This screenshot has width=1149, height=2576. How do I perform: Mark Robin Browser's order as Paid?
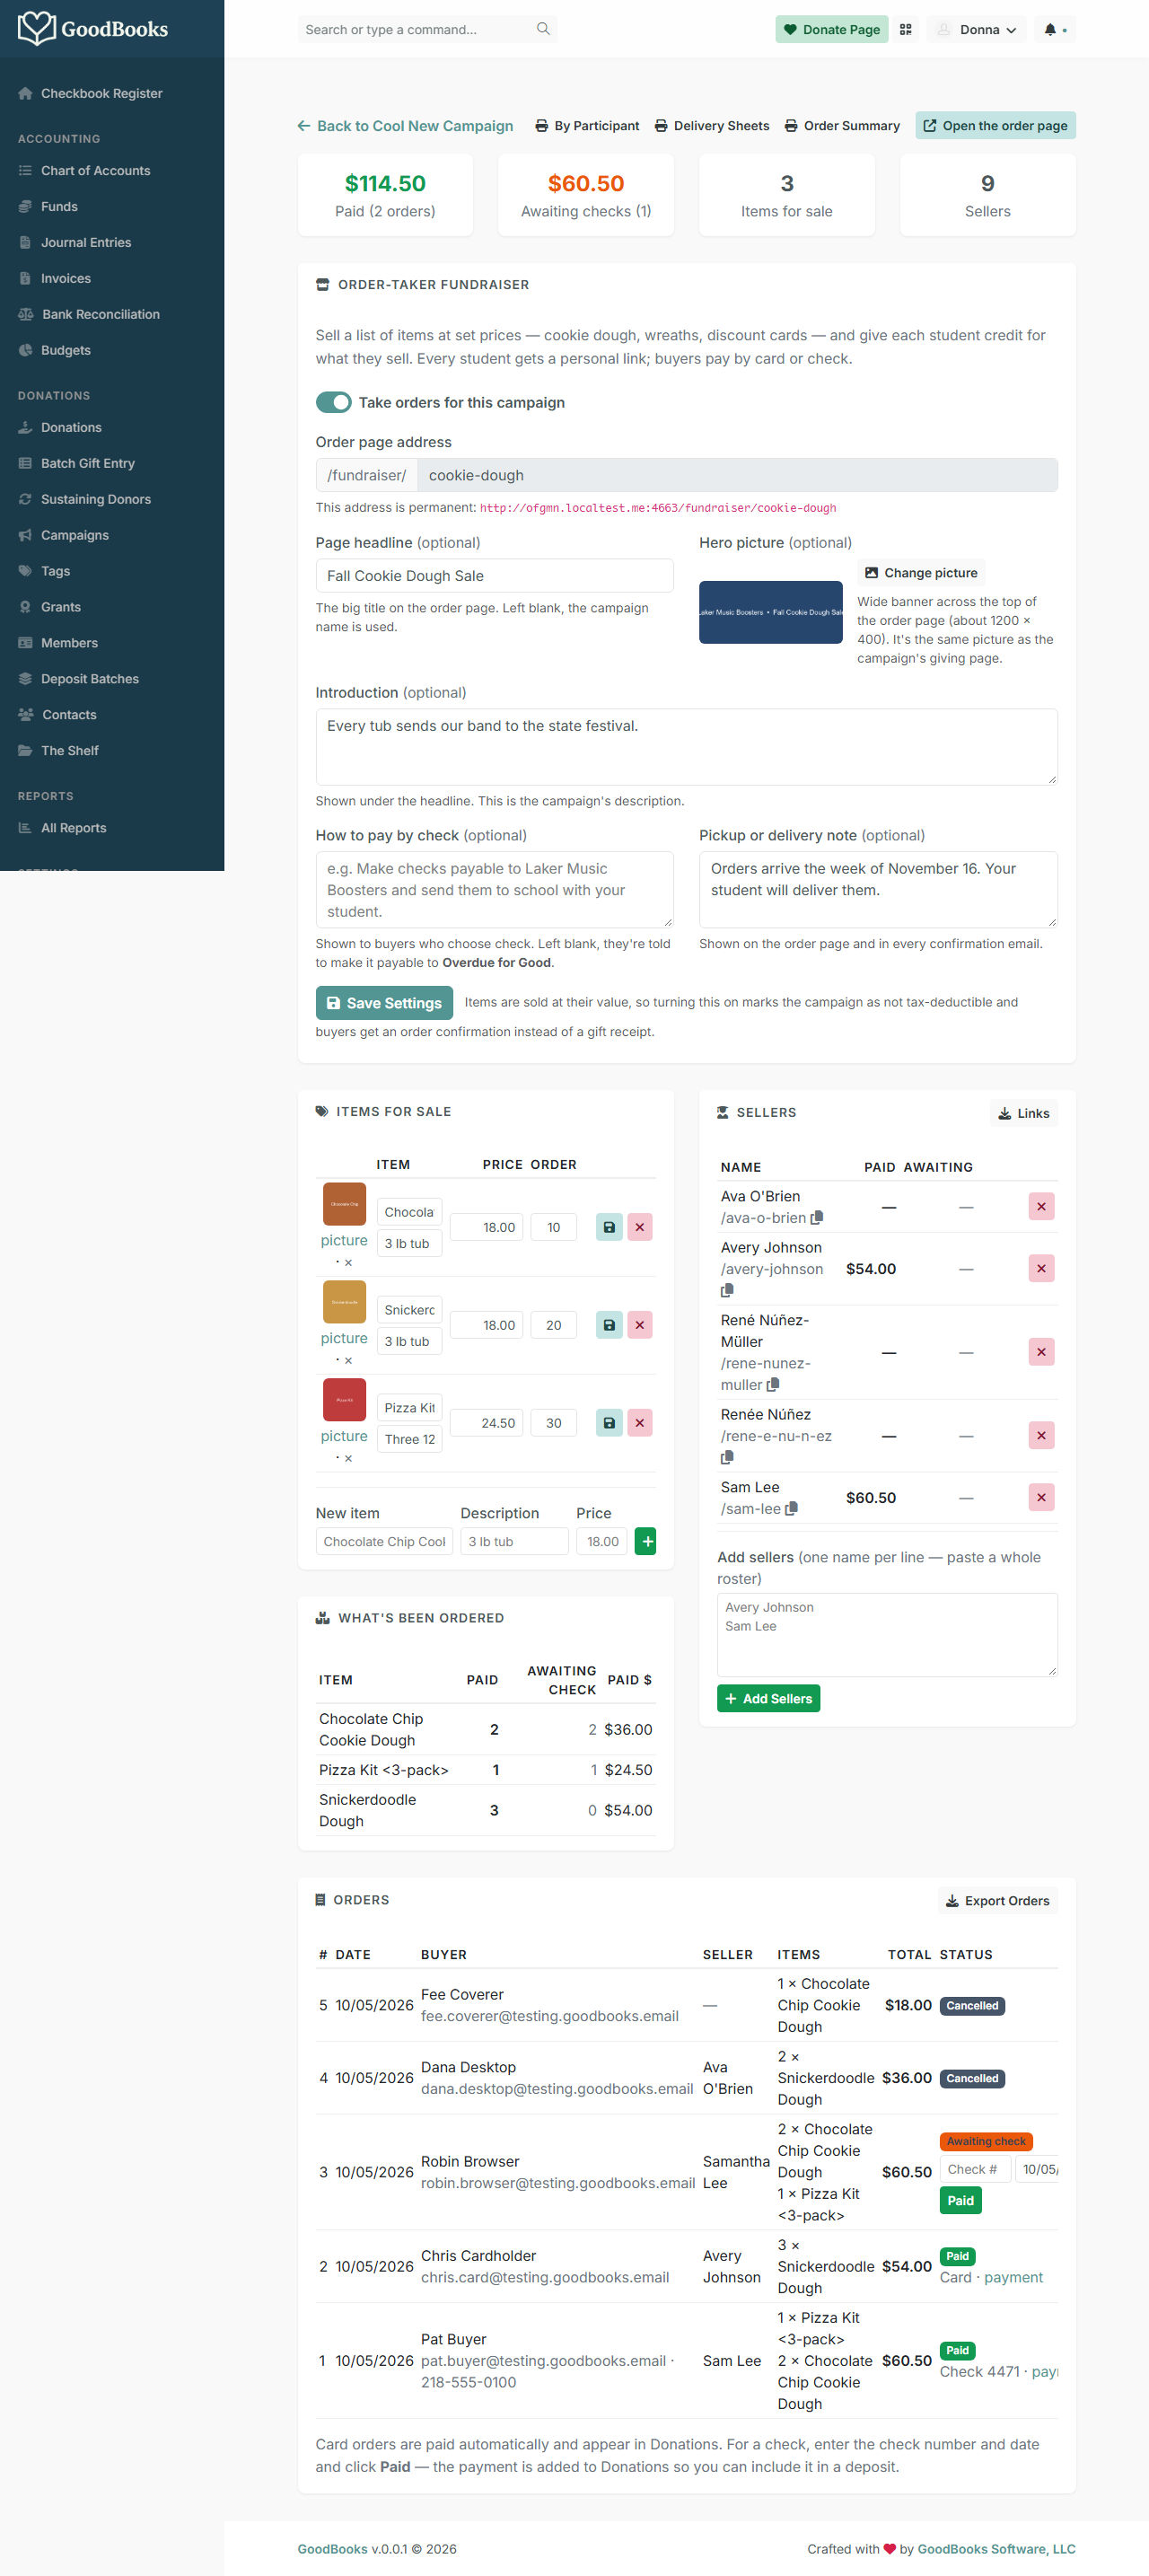coord(960,2200)
